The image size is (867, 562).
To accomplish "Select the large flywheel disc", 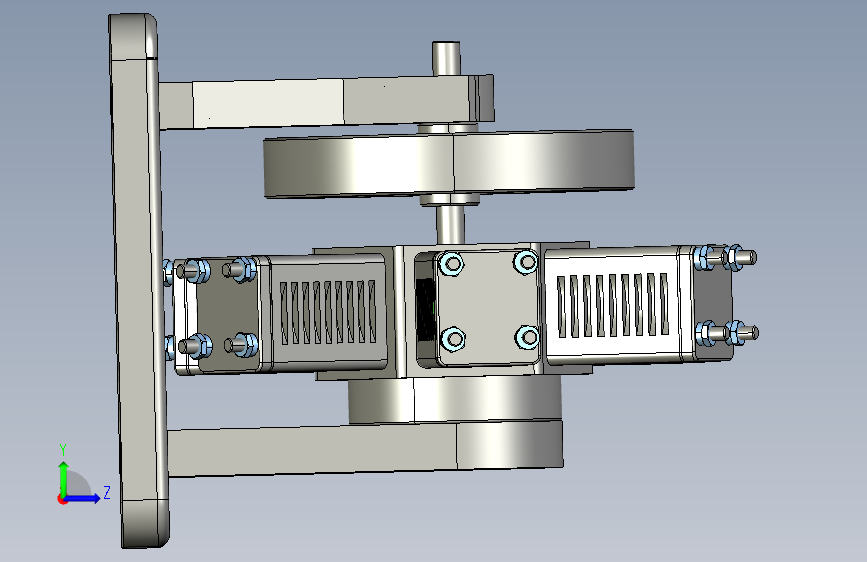I will pyautogui.click(x=449, y=163).
